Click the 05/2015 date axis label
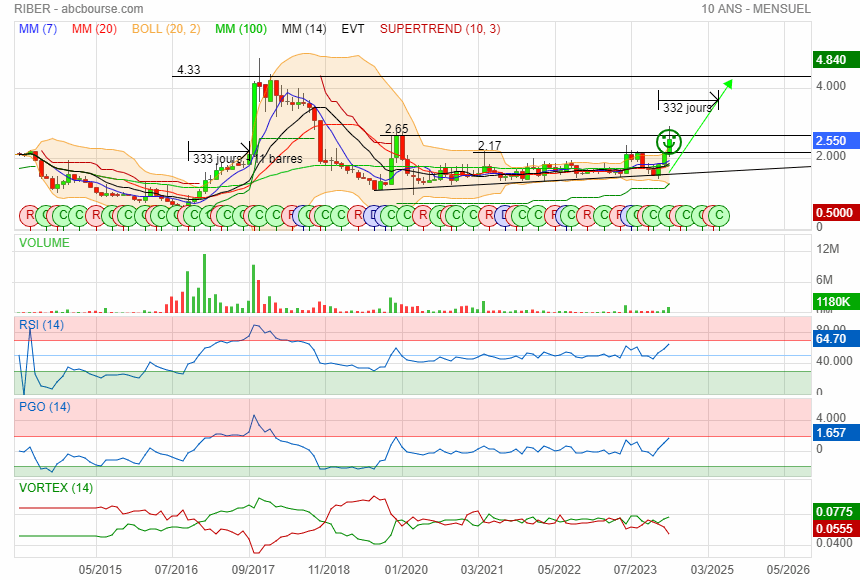The width and height of the screenshot is (860, 580). point(100,570)
